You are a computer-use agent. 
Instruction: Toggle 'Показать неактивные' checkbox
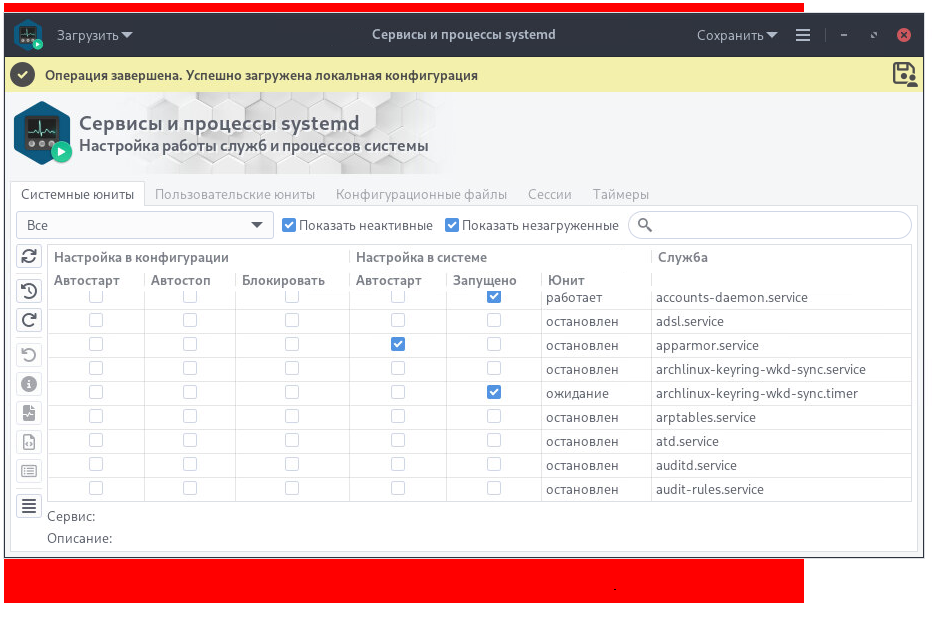click(289, 225)
